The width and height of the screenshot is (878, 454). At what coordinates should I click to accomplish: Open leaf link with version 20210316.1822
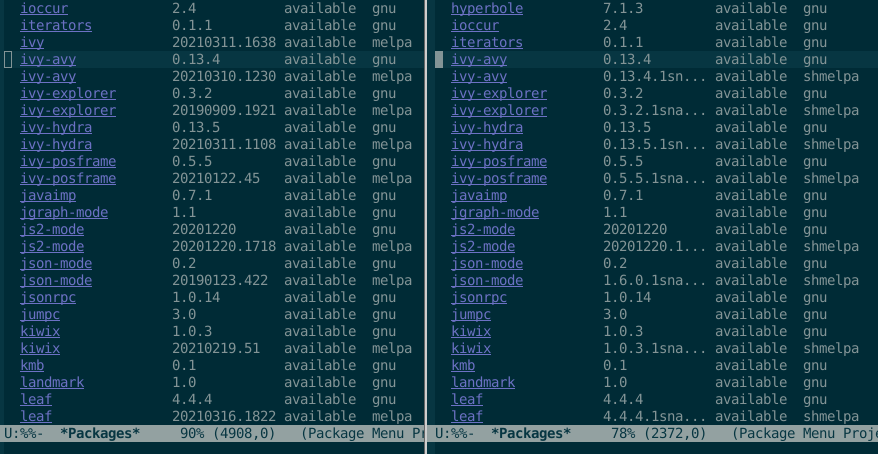point(36,416)
